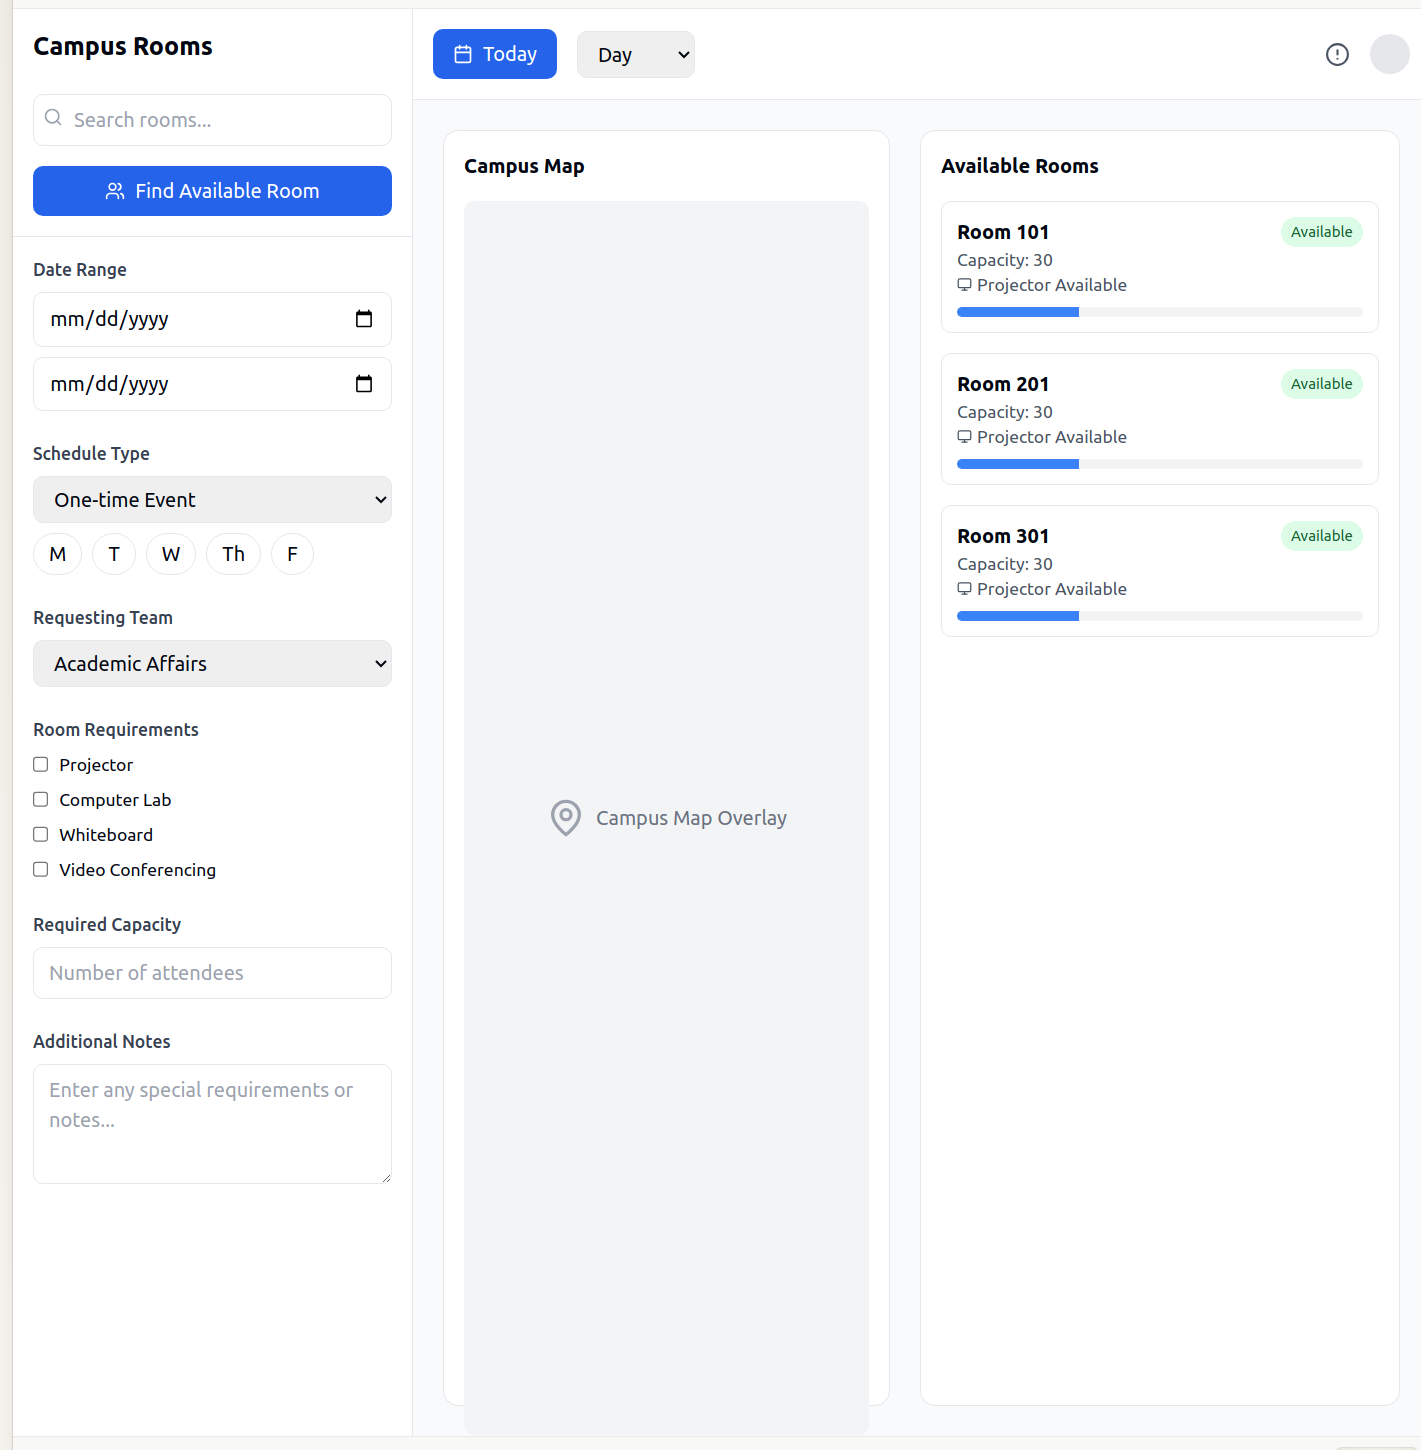
Task: Open the start date calendar picker icon
Action: coord(364,319)
